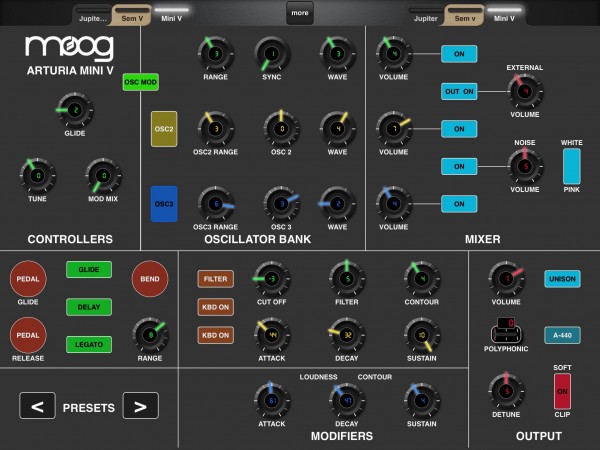
Task: Toggle the green Delay button
Action: [x=89, y=307]
